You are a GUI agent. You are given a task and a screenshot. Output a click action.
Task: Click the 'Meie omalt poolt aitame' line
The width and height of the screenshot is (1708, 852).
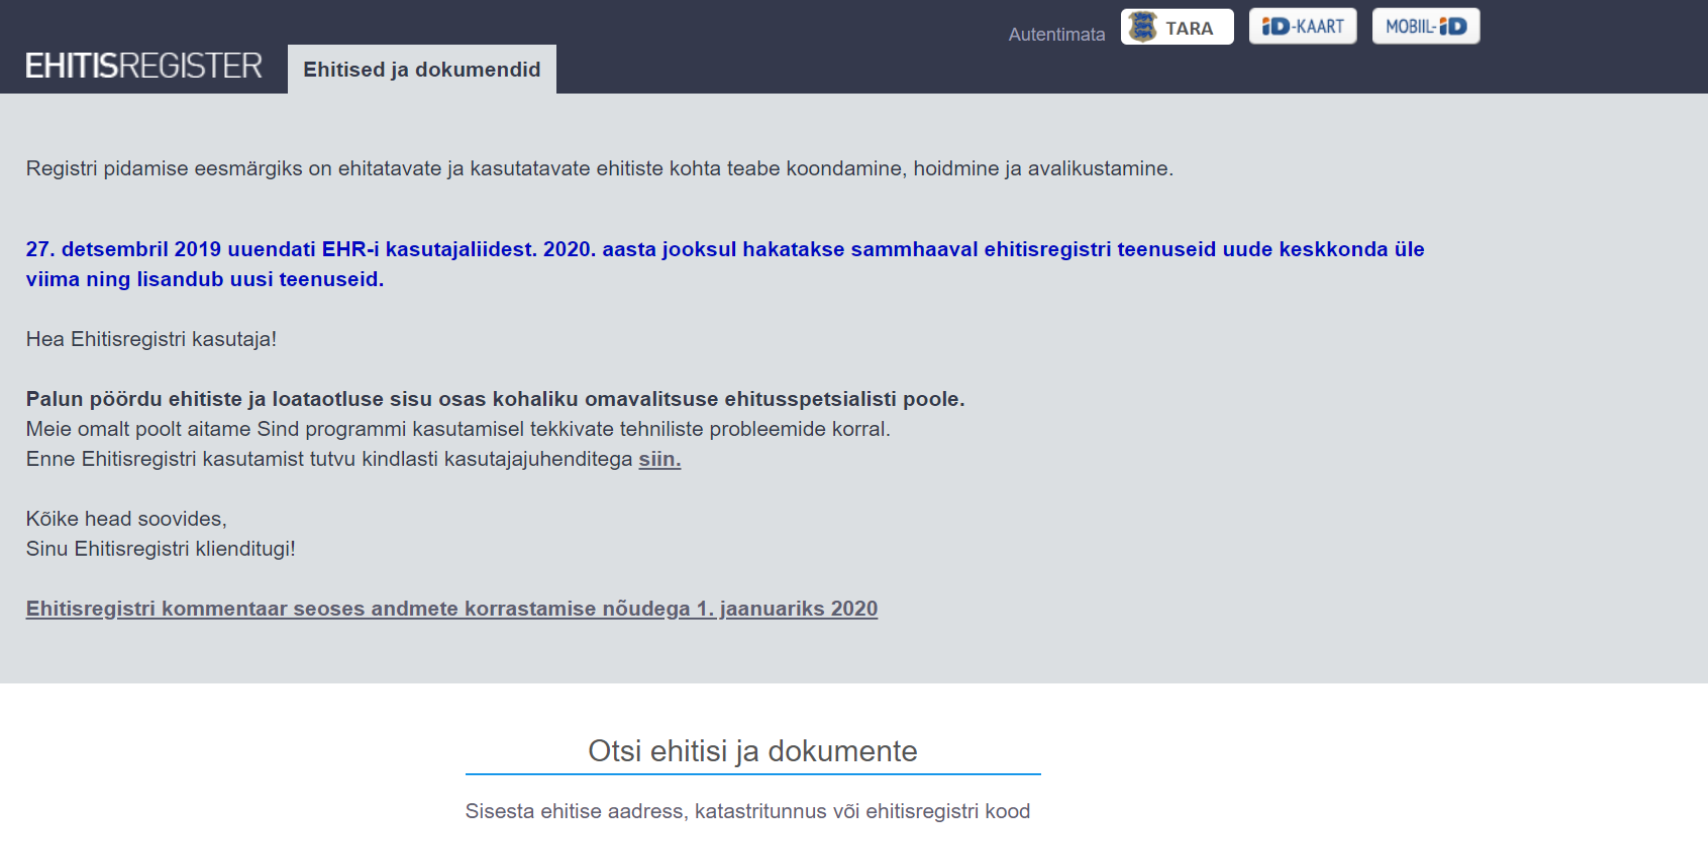(457, 429)
